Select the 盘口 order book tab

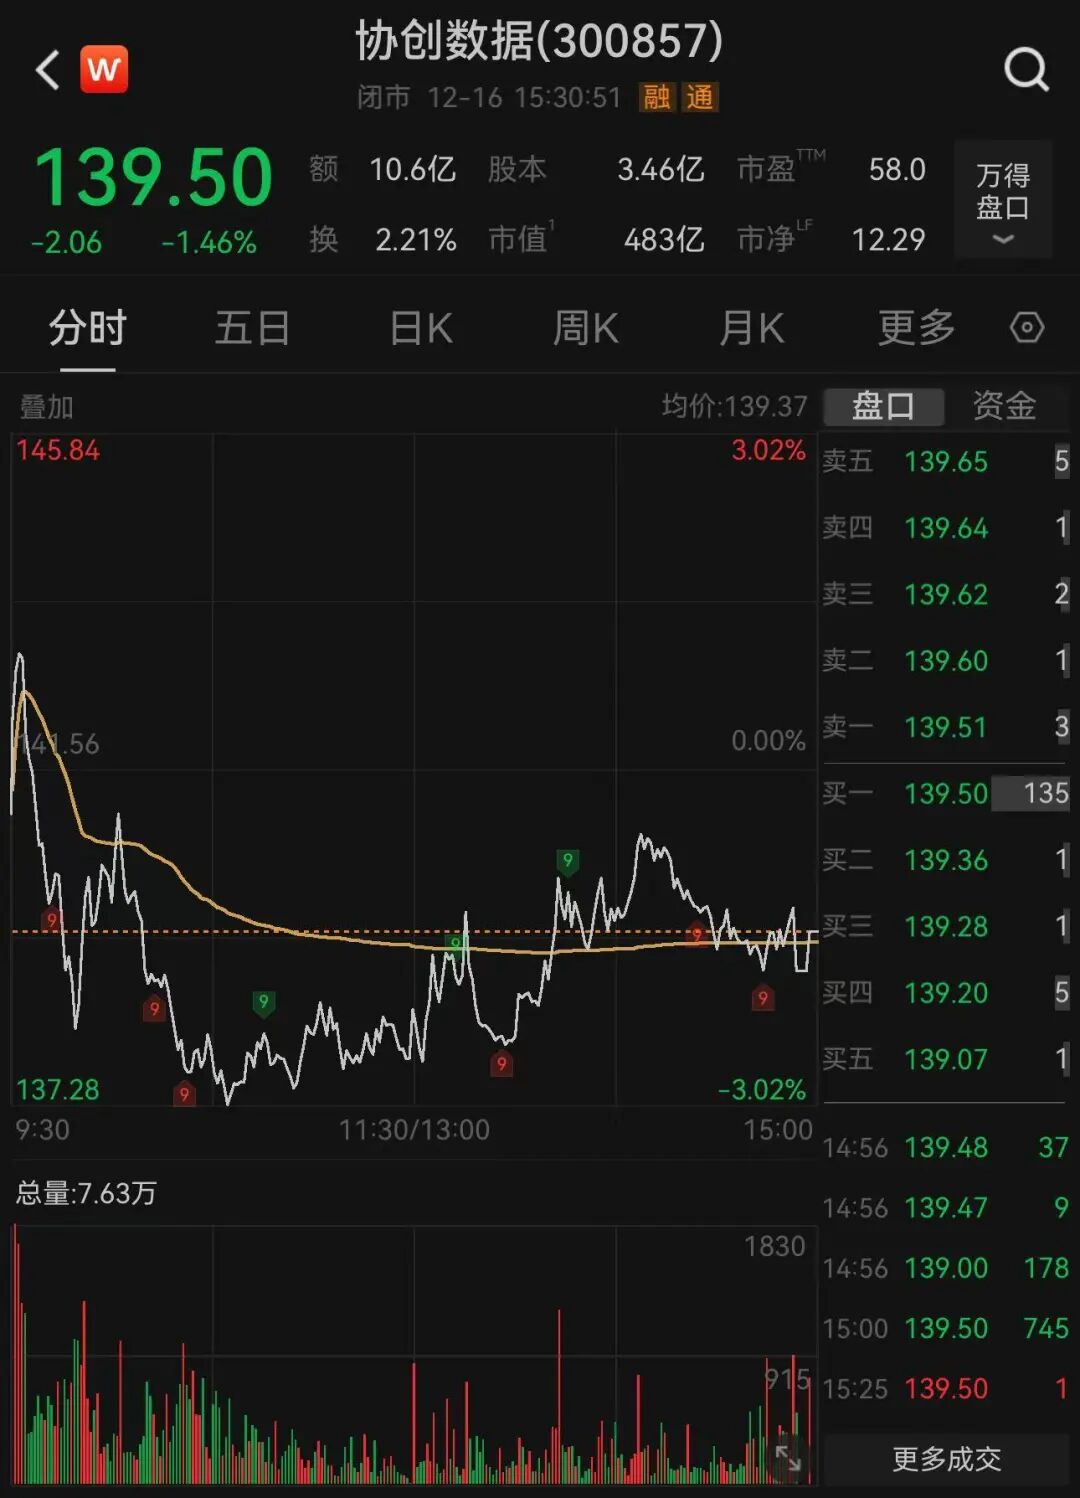point(882,407)
